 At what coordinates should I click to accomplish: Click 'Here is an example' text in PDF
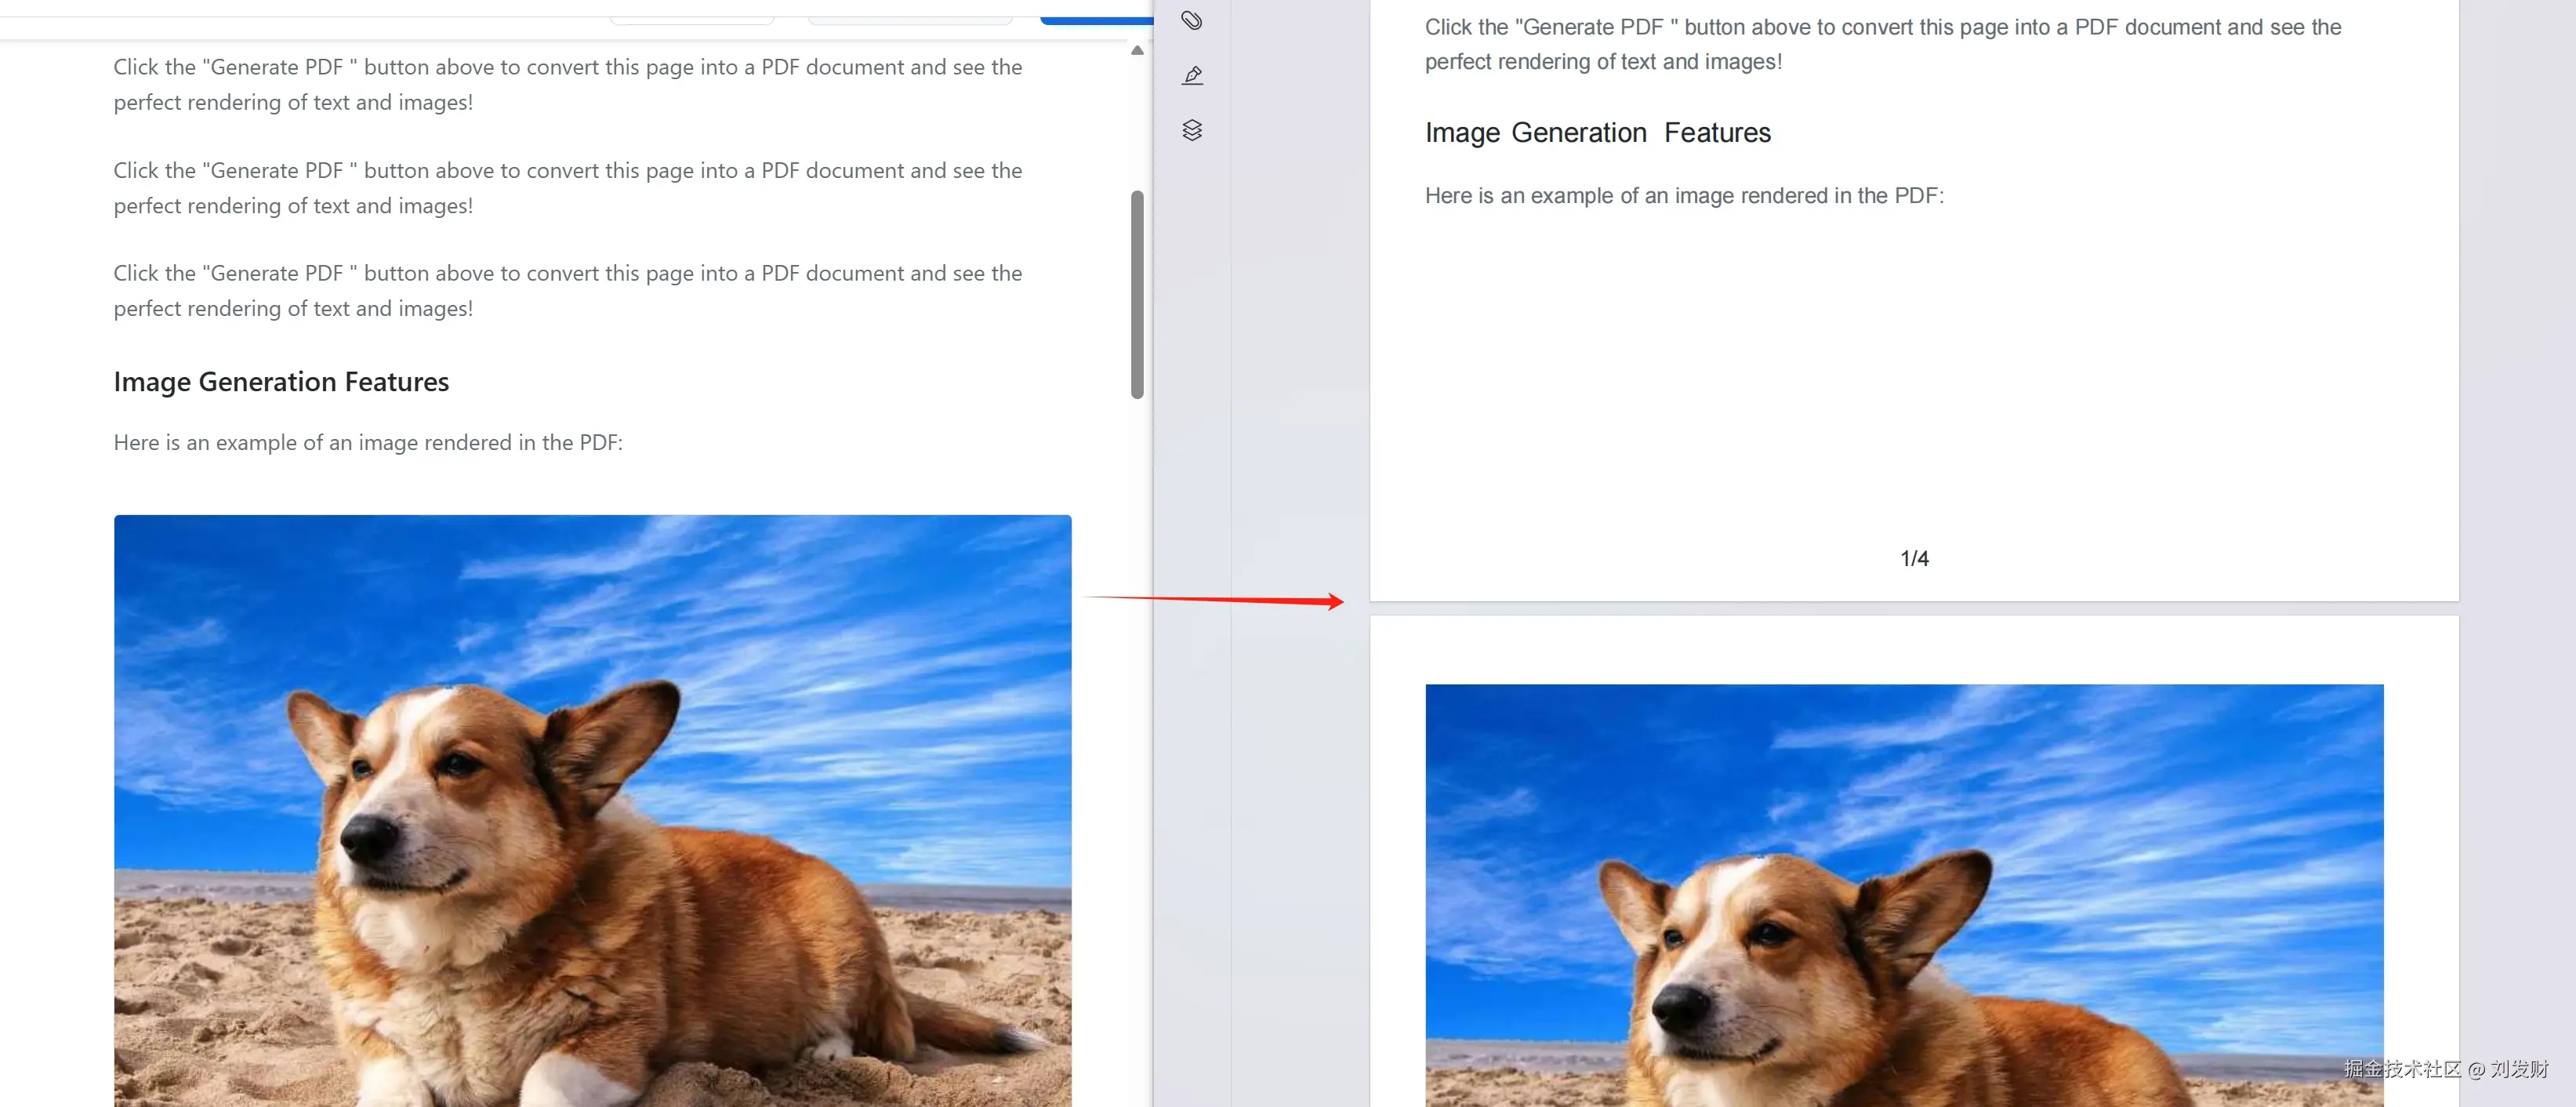tap(1684, 196)
